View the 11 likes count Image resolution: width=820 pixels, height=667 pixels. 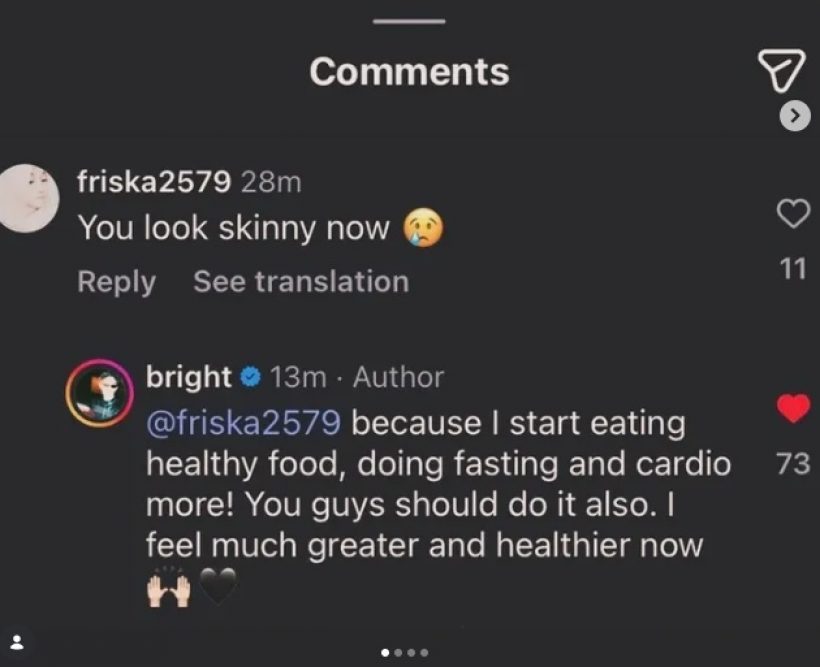point(792,270)
